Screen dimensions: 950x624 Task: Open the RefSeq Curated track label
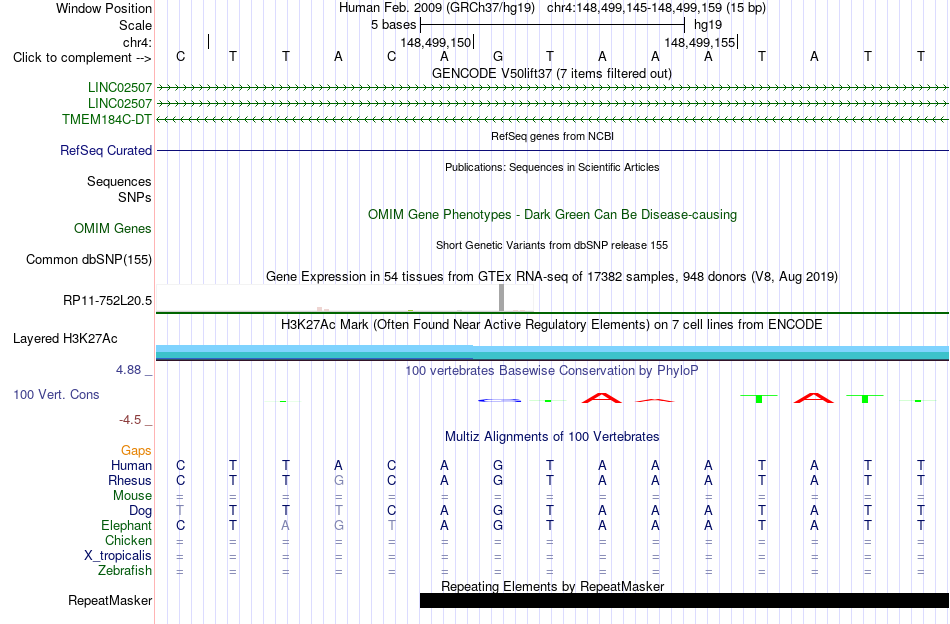click(106, 150)
